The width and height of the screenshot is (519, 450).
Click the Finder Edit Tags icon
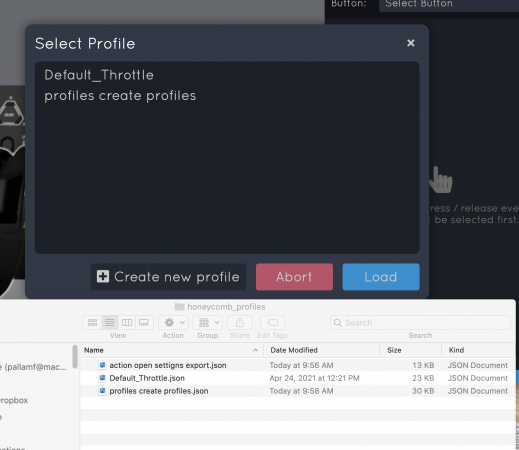[272, 322]
